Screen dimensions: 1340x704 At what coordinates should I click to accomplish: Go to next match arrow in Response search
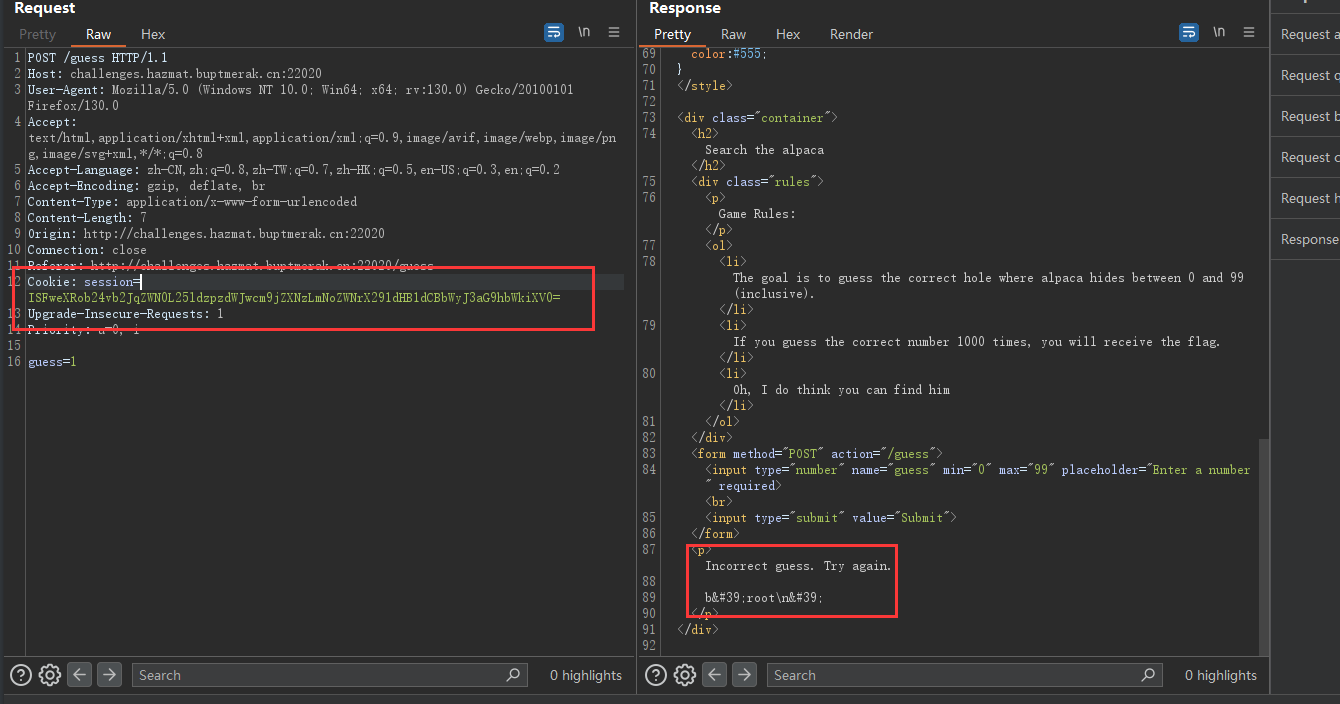[745, 675]
